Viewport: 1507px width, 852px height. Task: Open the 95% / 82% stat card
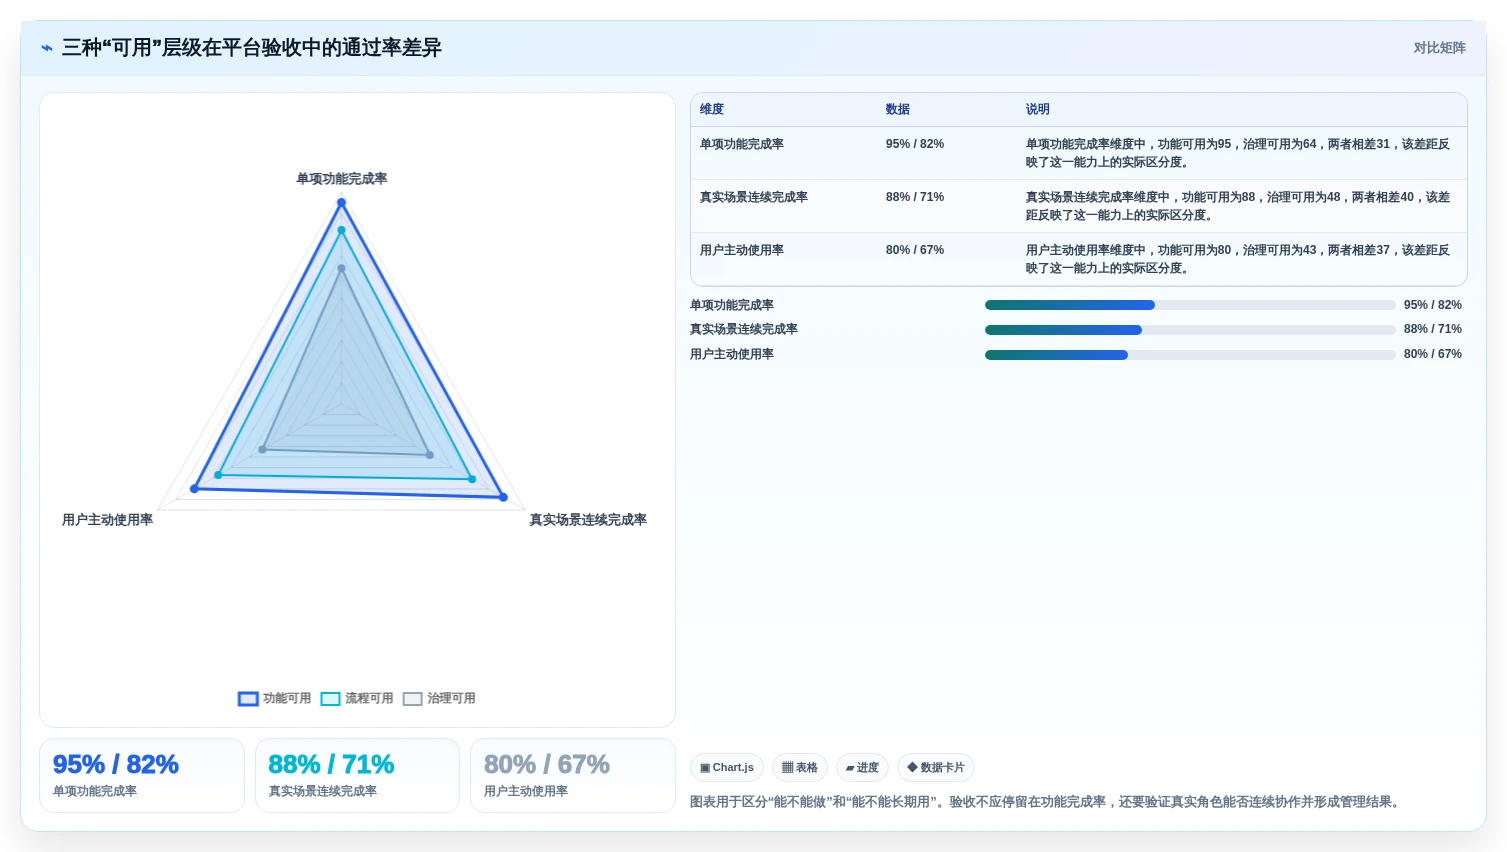pos(142,775)
